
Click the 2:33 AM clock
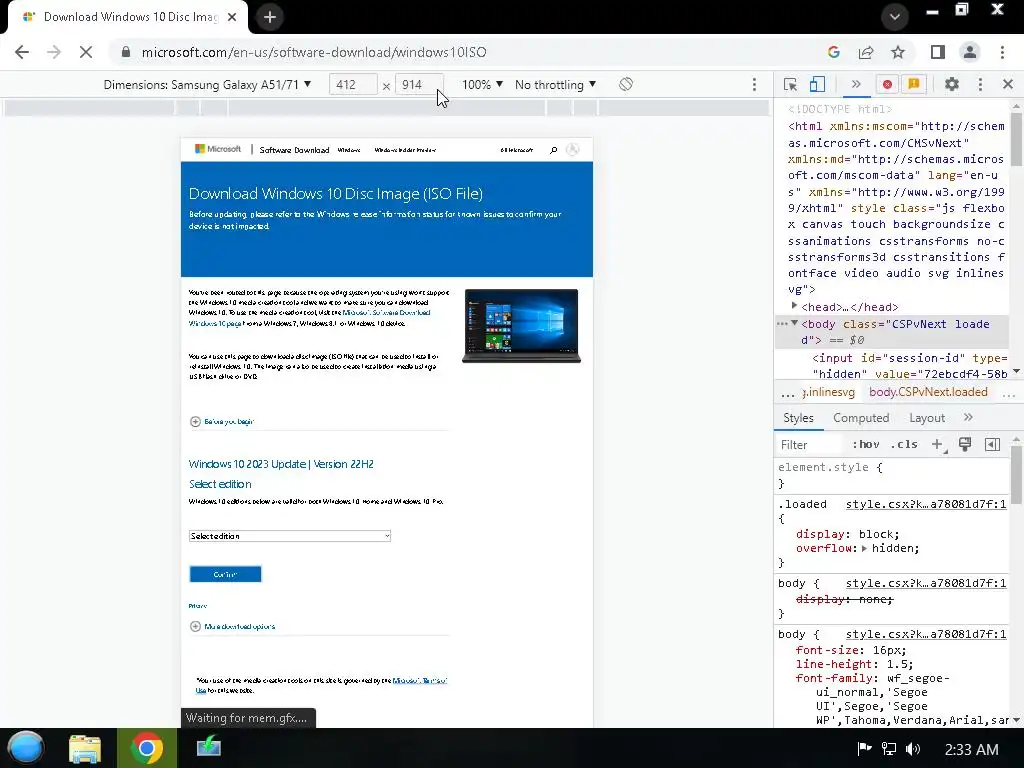(x=971, y=749)
